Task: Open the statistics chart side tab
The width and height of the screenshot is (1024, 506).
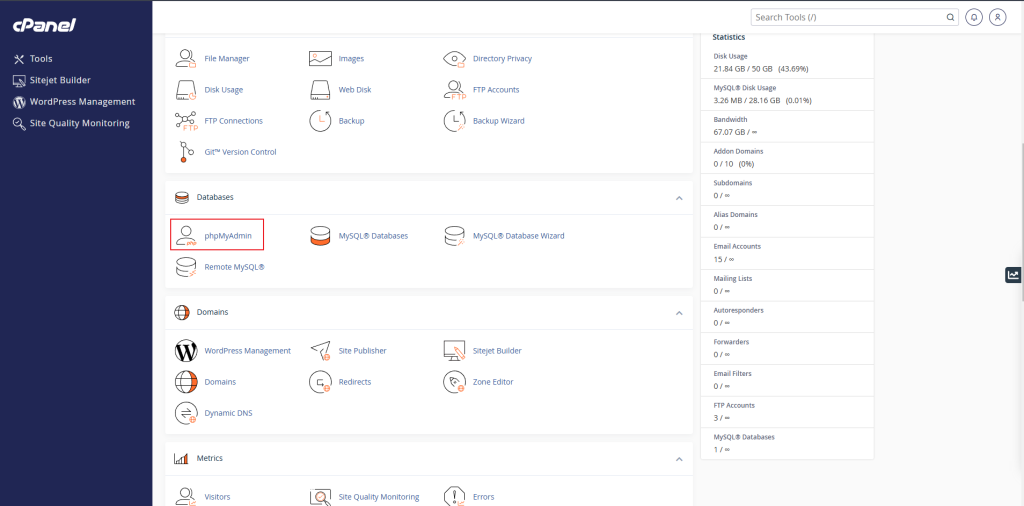Action: [x=1014, y=275]
